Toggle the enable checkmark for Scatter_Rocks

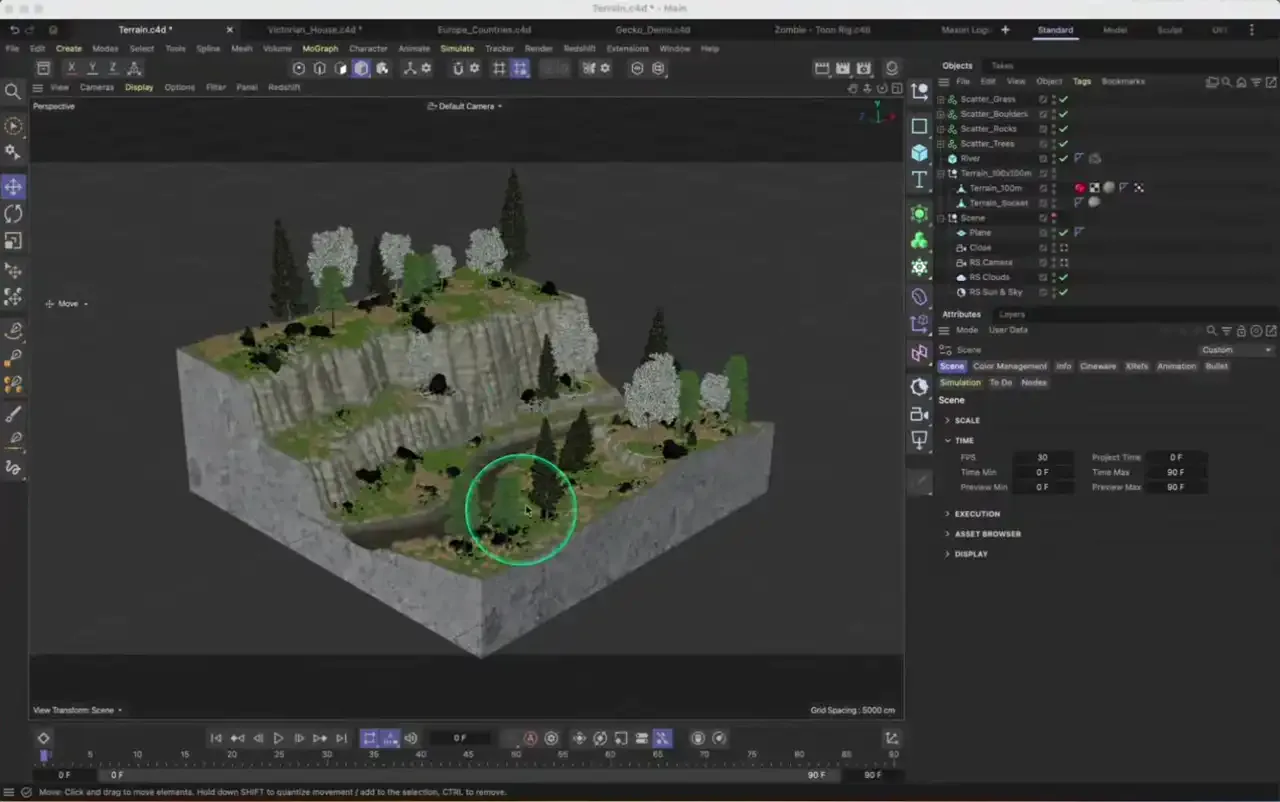point(1064,129)
